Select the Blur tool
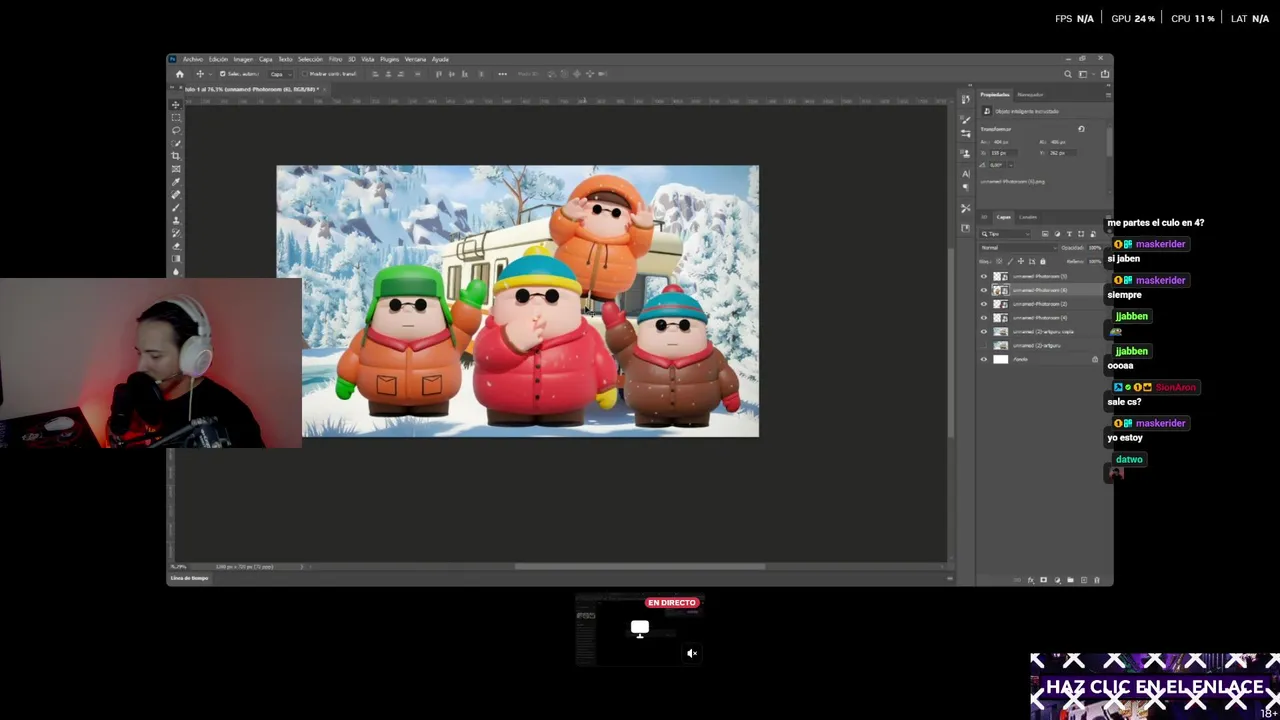 (176, 271)
